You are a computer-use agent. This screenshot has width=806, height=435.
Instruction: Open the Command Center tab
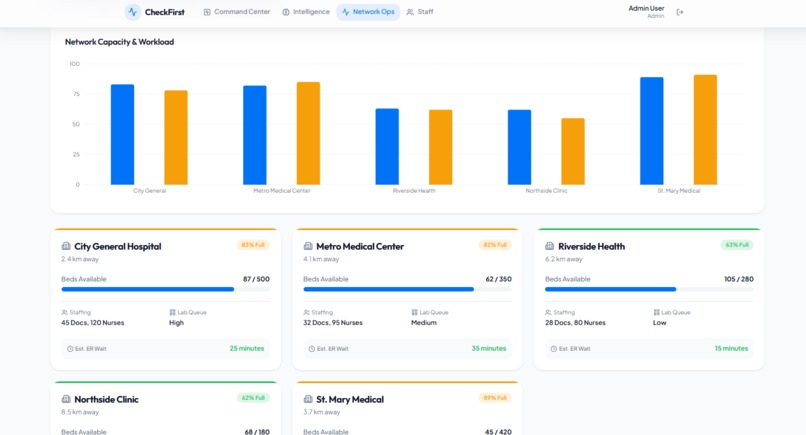236,12
